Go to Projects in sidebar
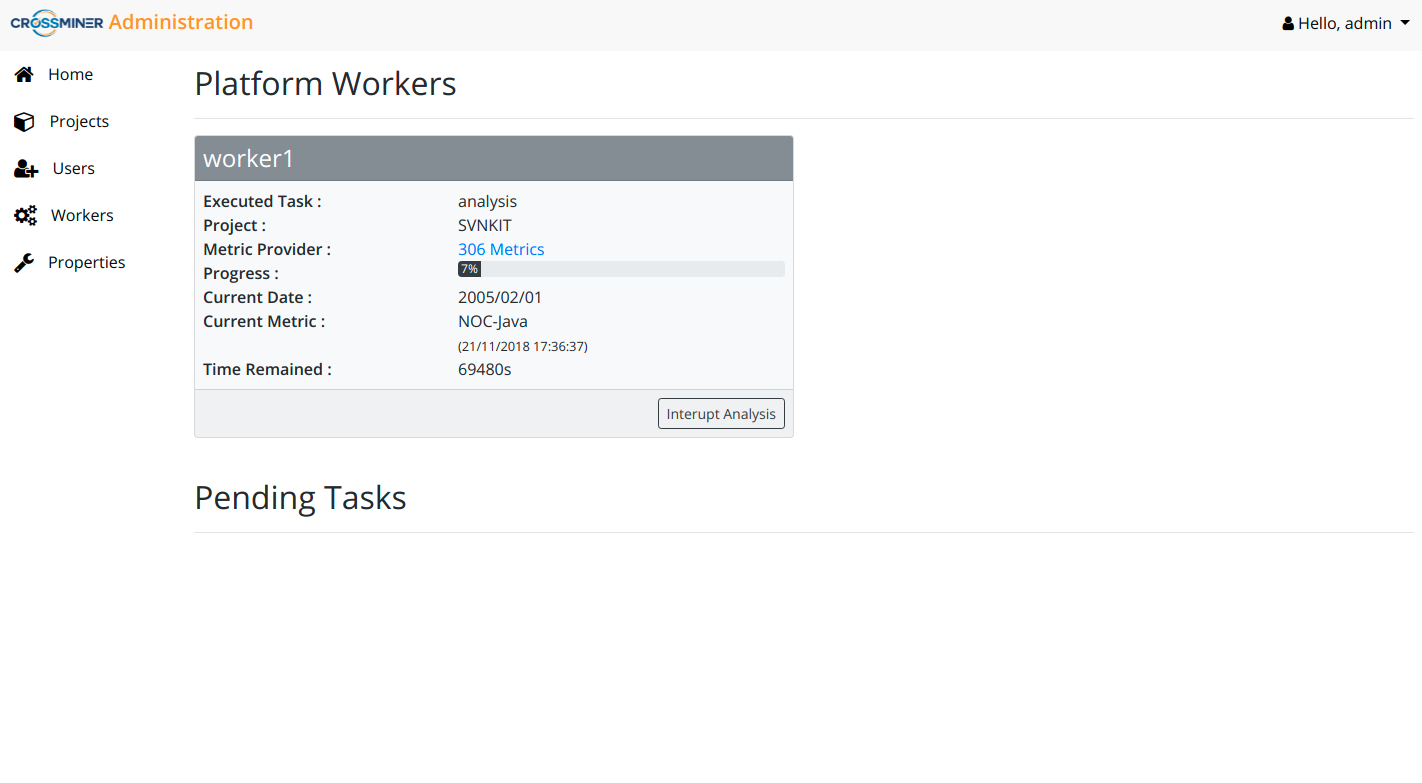 (79, 121)
